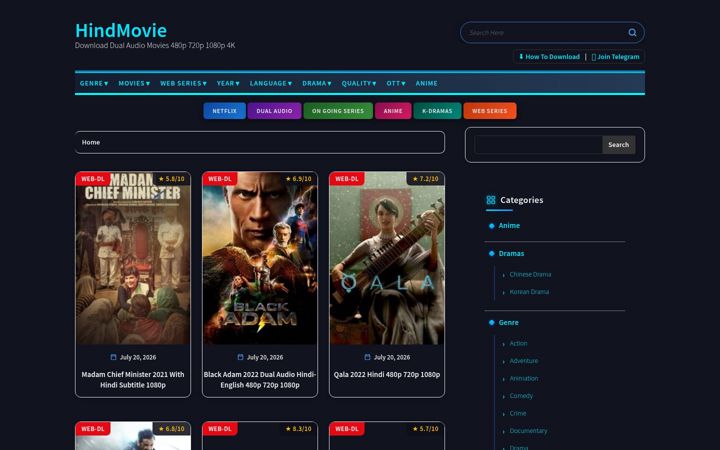Open the OTT dropdown menu
The width and height of the screenshot is (720, 450).
[396, 83]
